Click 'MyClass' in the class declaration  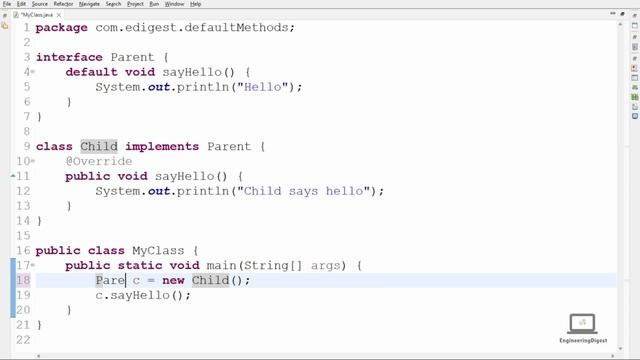pos(158,251)
